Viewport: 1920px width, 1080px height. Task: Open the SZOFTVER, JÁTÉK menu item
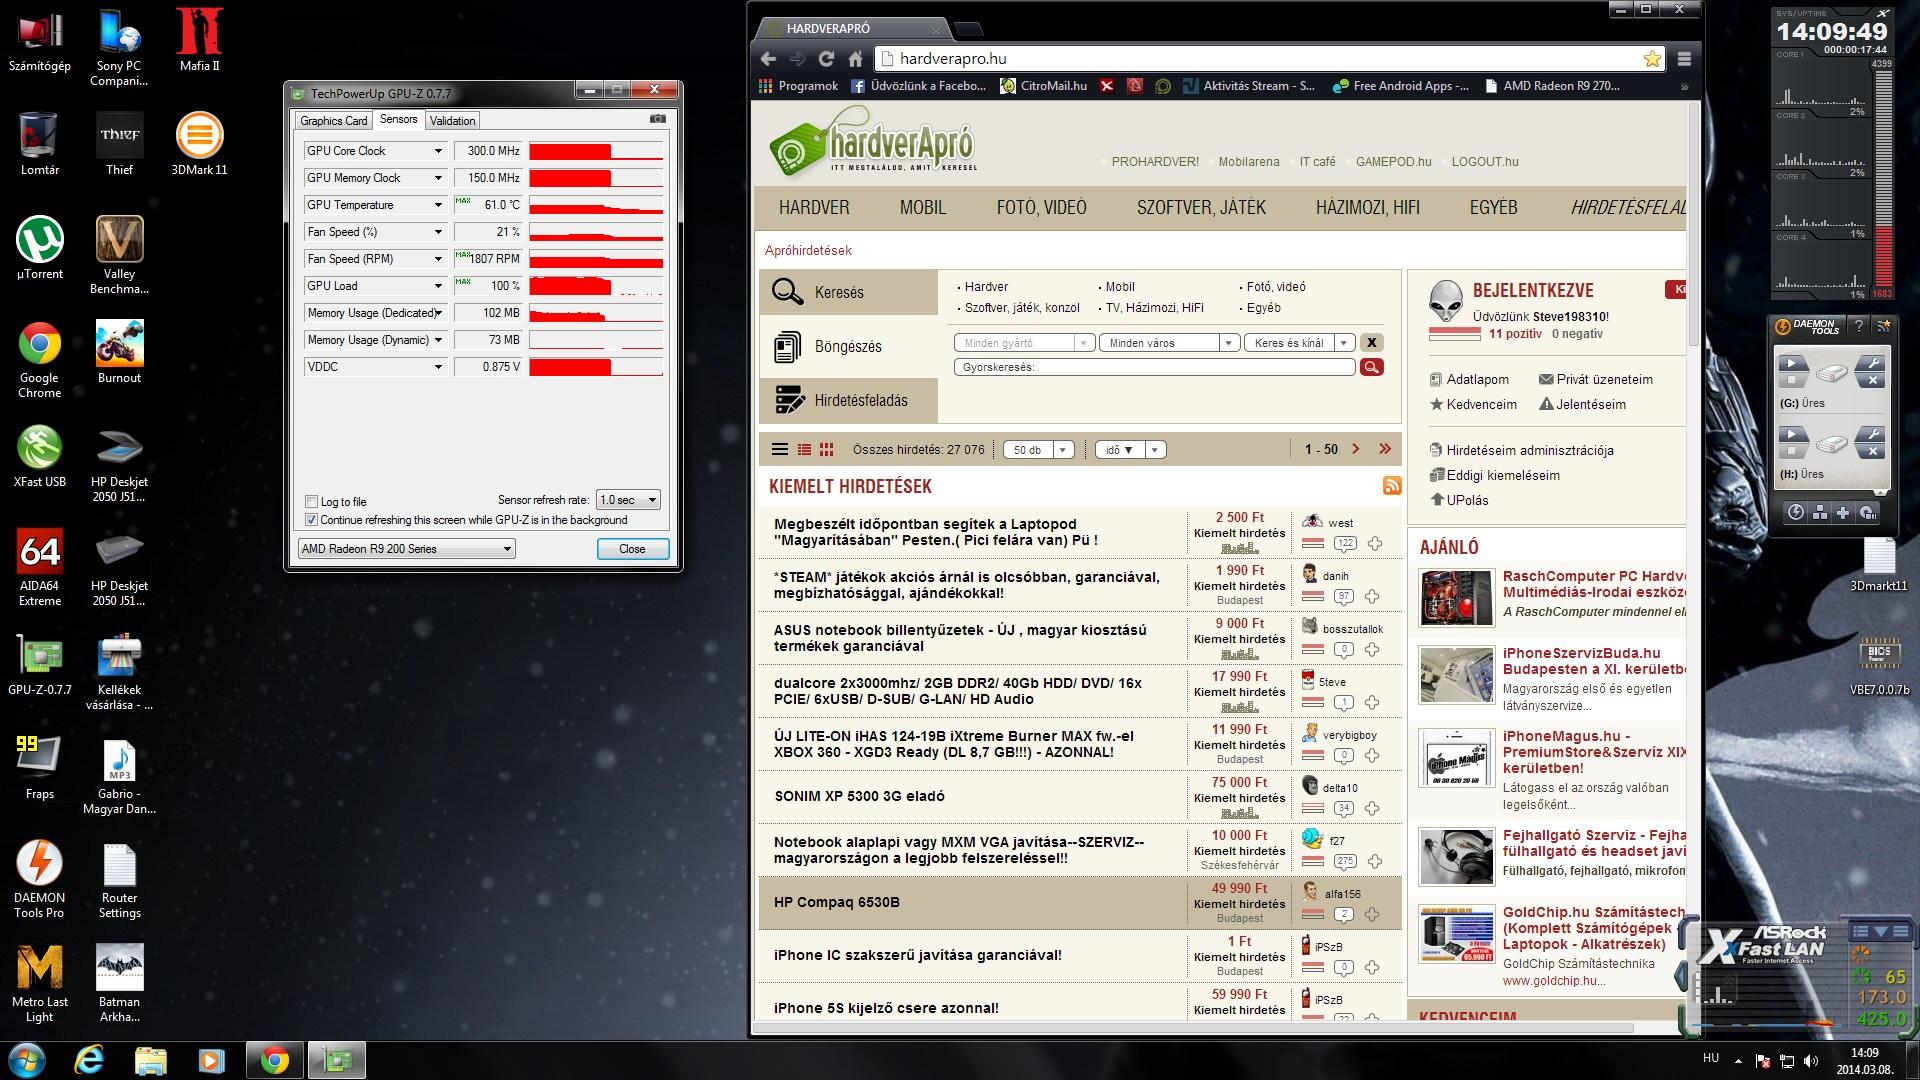pyautogui.click(x=1201, y=208)
